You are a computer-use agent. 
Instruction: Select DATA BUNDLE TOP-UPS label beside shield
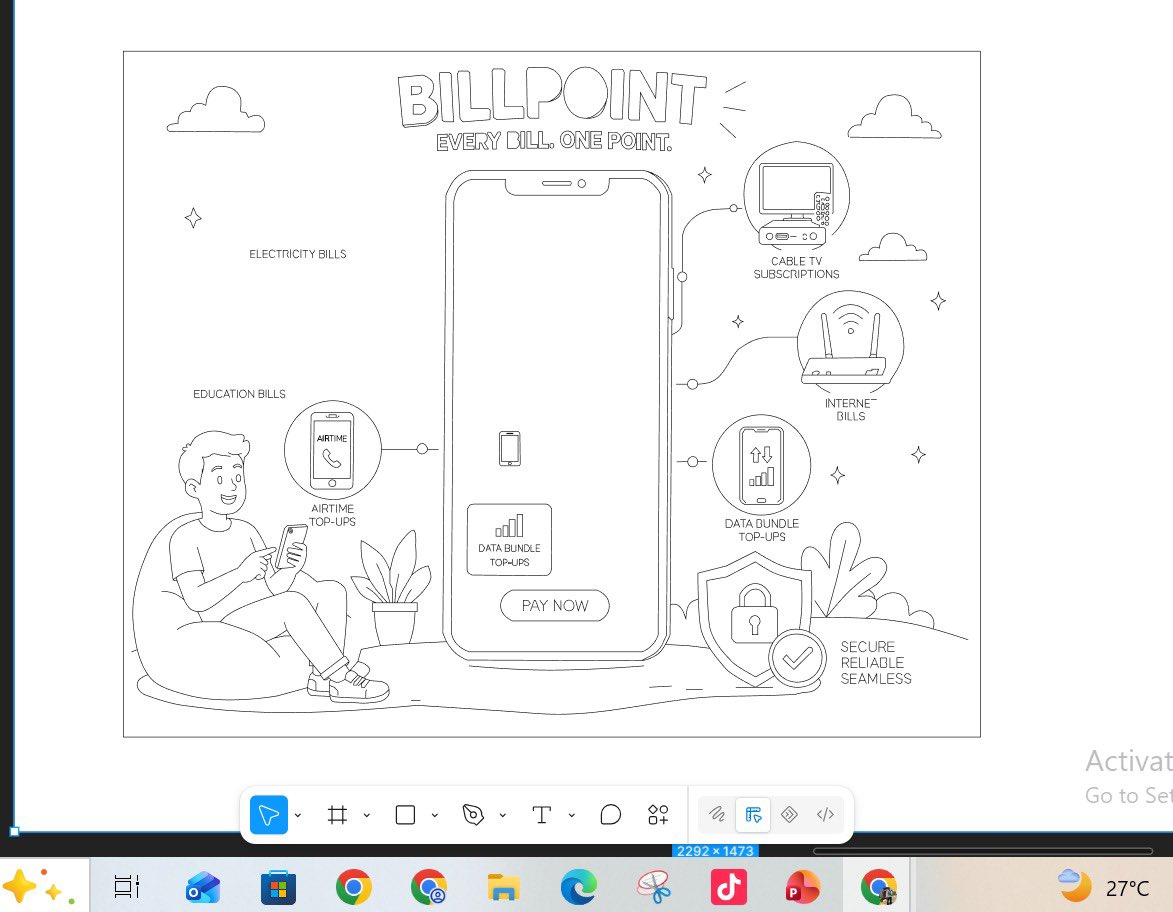762,530
